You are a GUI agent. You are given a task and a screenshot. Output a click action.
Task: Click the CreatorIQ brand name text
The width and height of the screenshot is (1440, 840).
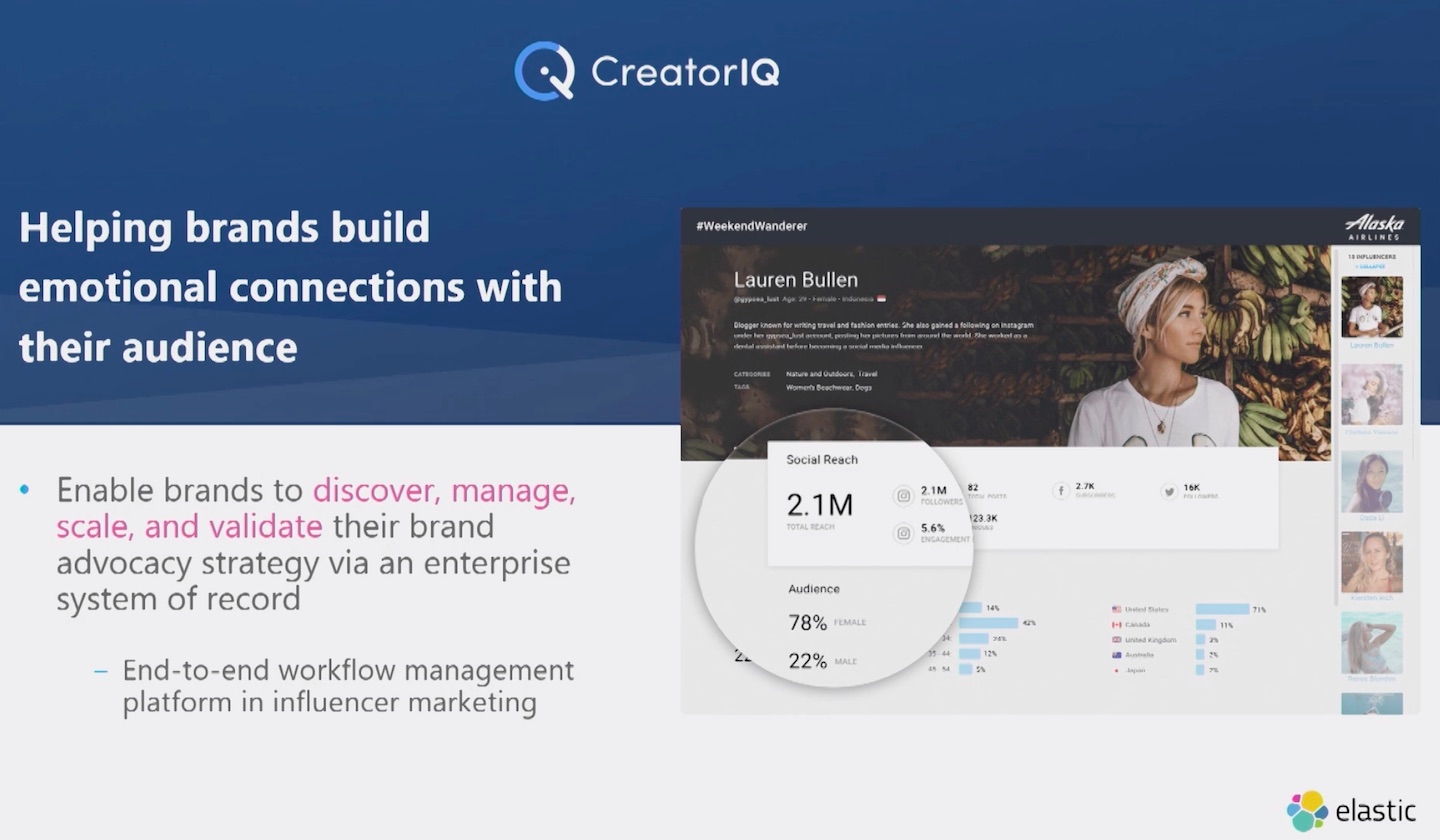pyautogui.click(x=685, y=71)
